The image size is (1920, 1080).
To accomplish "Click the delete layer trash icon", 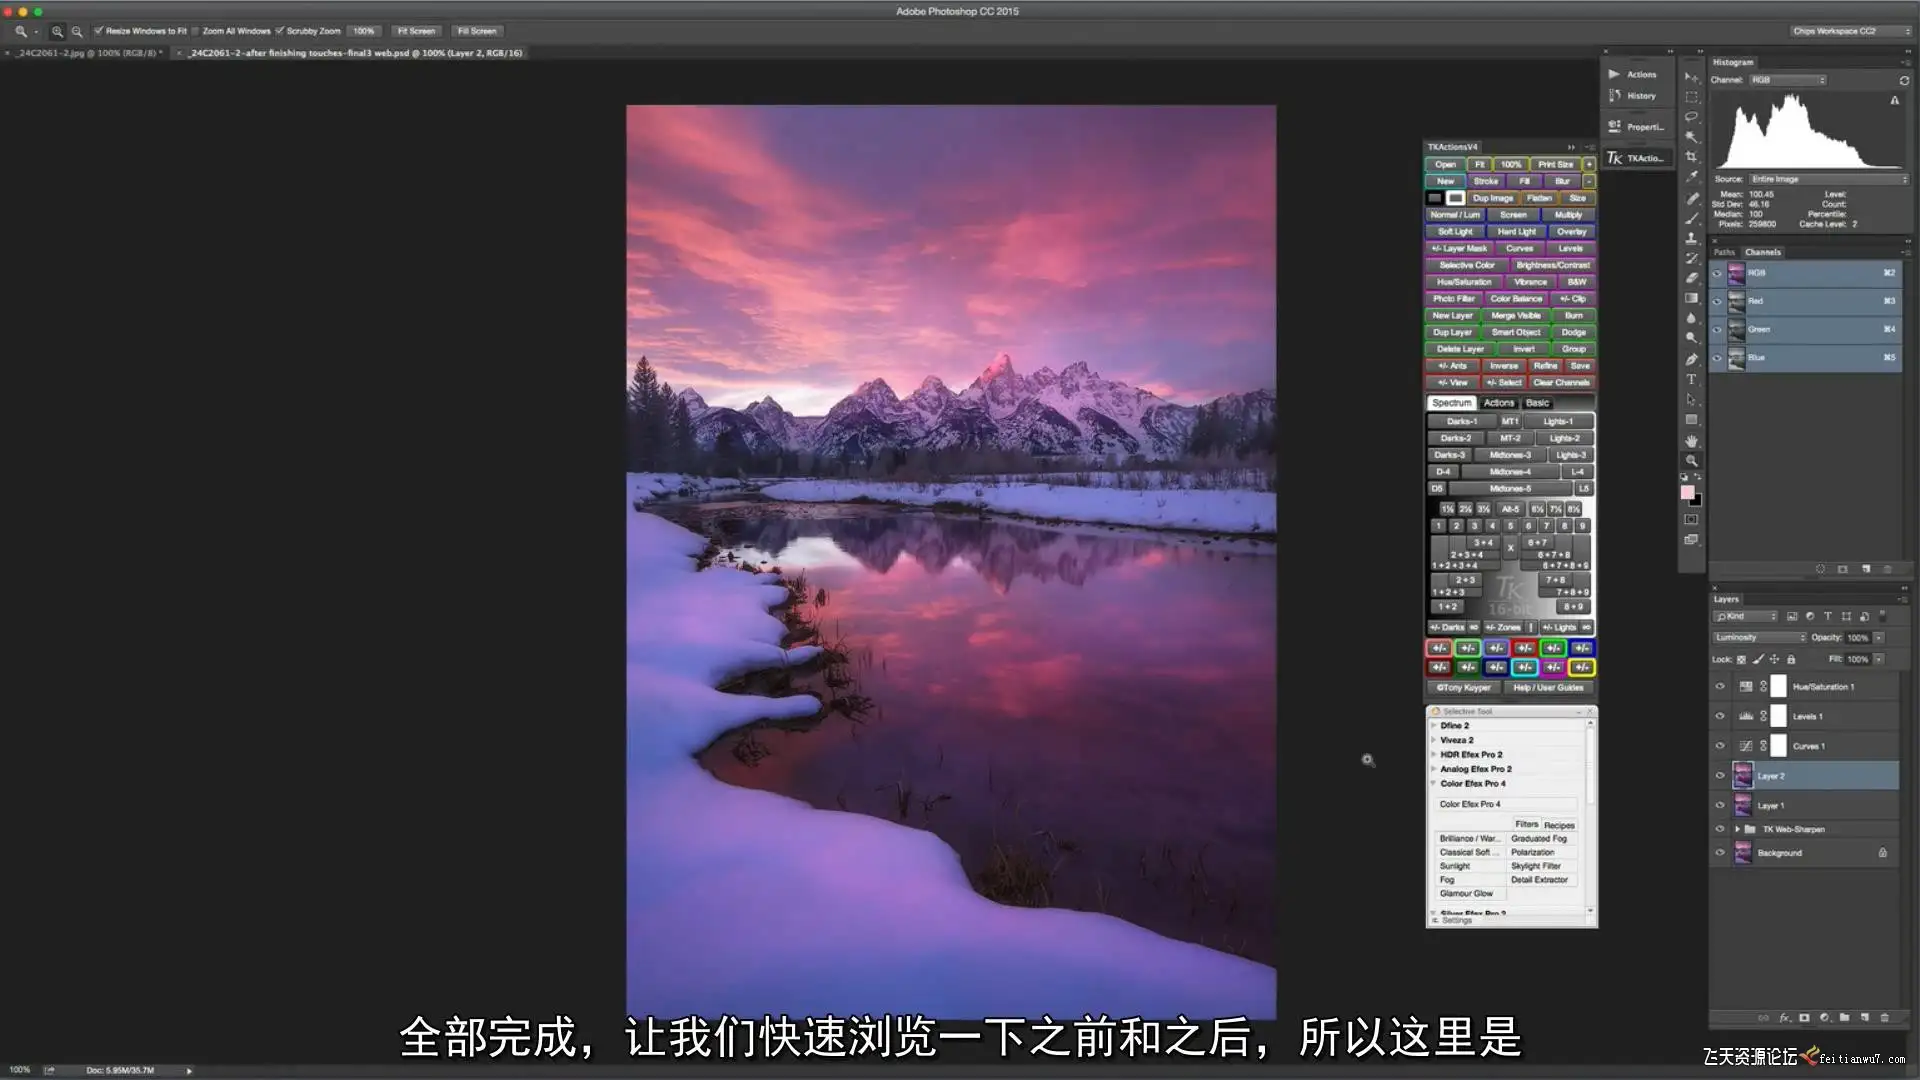I will (x=1885, y=1018).
